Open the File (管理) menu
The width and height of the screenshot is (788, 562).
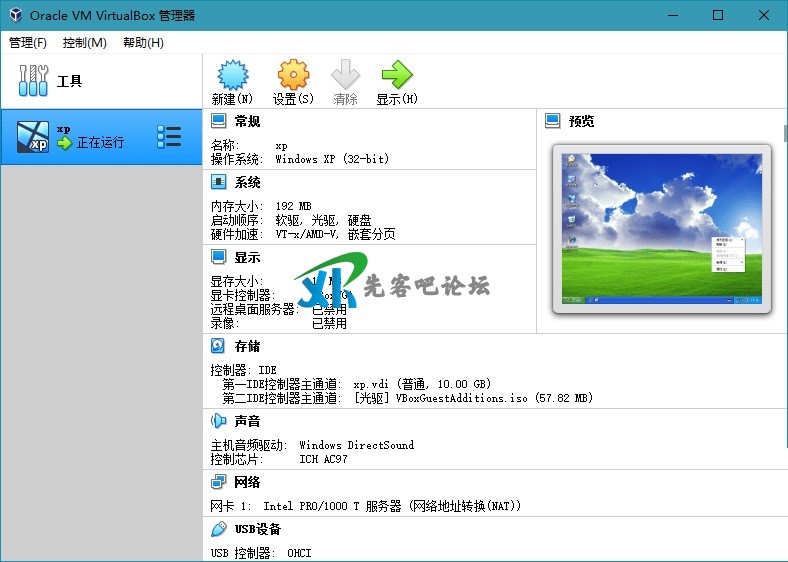coord(28,43)
